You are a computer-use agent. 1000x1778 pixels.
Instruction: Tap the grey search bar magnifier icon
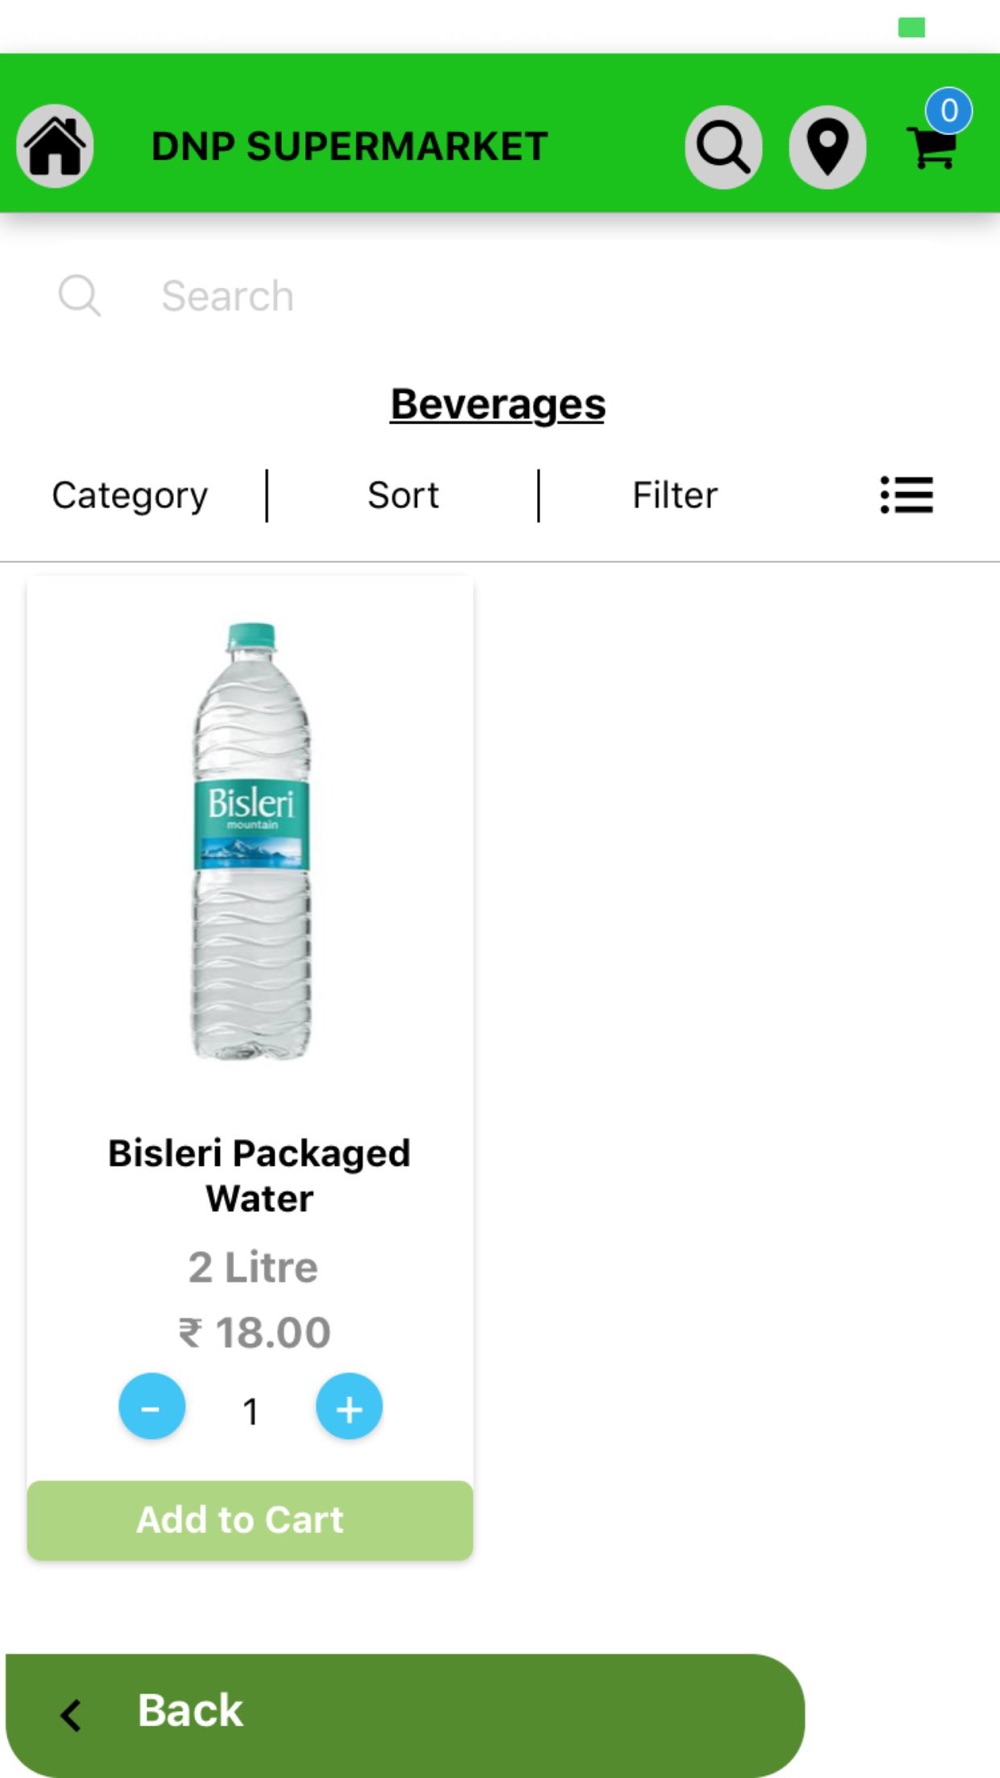tap(80, 296)
